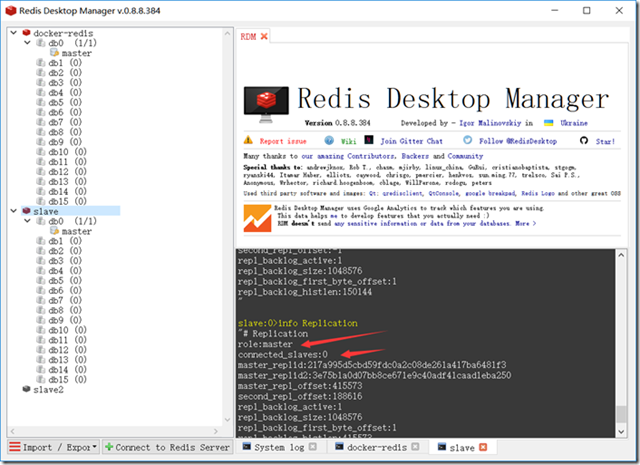Click the Gitter chat icon
This screenshot has width=640, height=465.
[x=369, y=140]
